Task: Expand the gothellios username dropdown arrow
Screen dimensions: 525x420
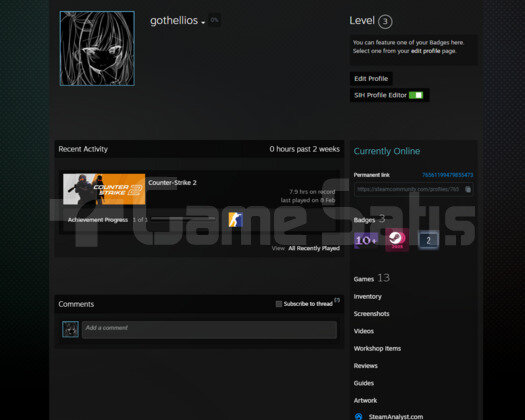Action: click(203, 22)
